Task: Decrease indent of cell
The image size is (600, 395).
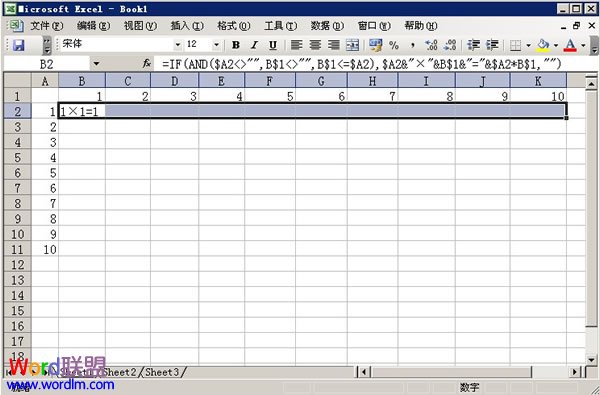Action: (474, 45)
